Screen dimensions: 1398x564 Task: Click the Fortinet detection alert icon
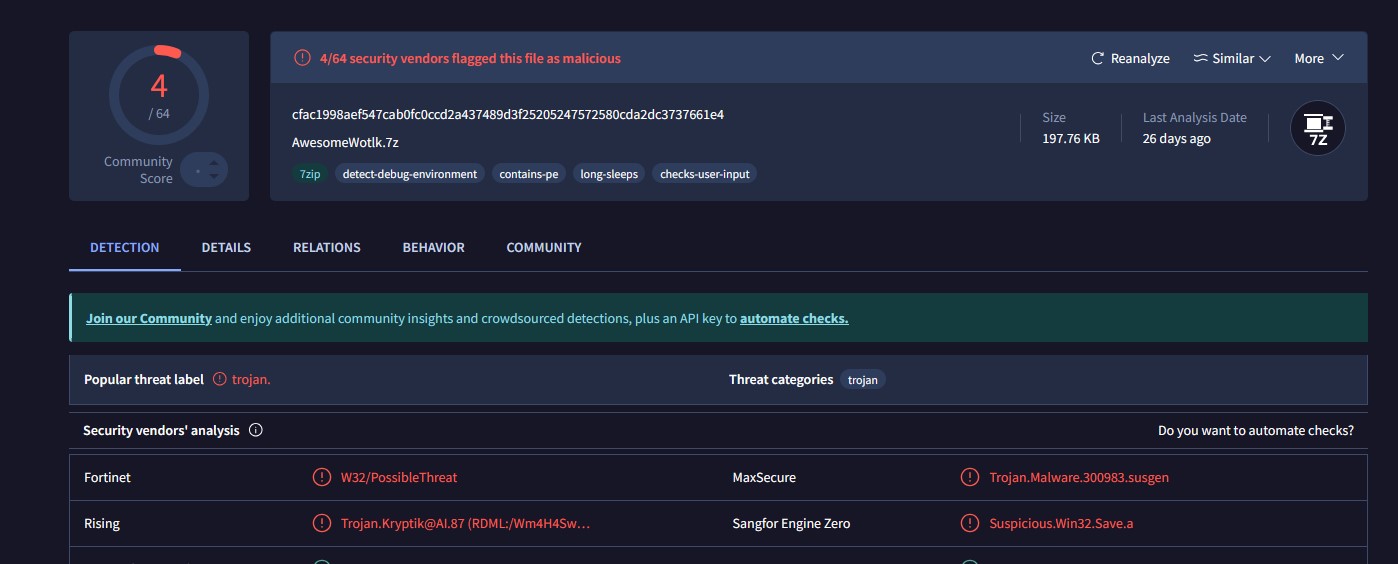tap(322, 477)
